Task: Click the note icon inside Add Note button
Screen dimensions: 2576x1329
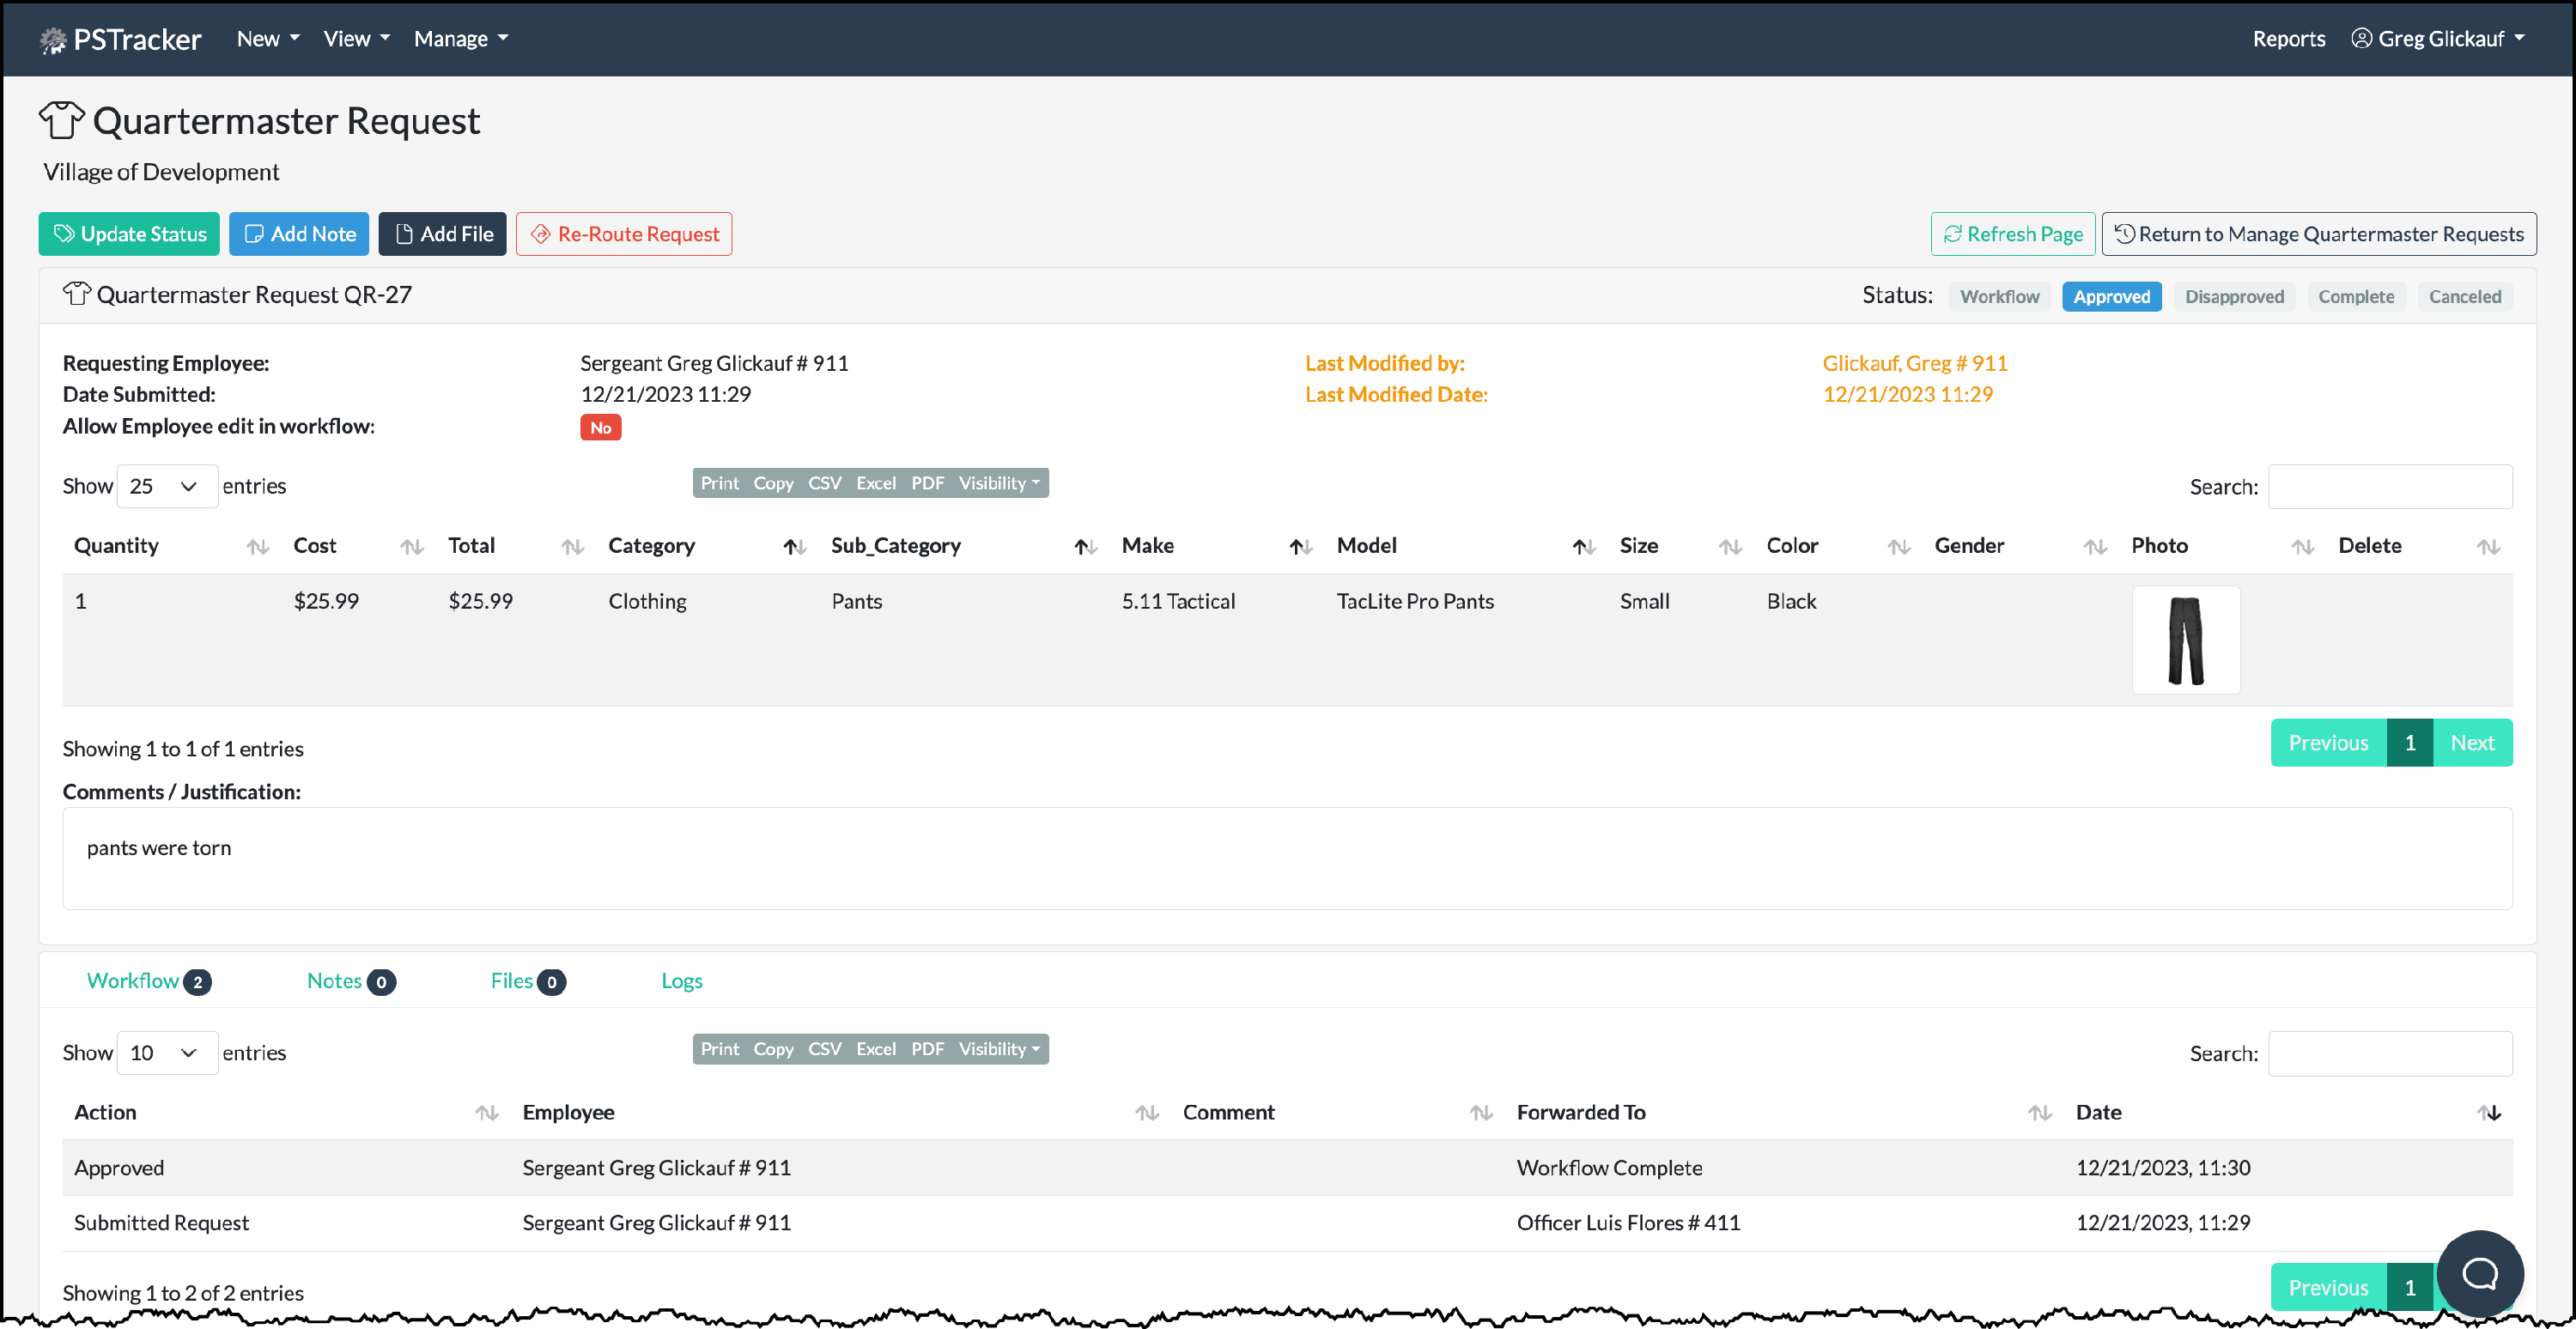Action: tap(254, 233)
